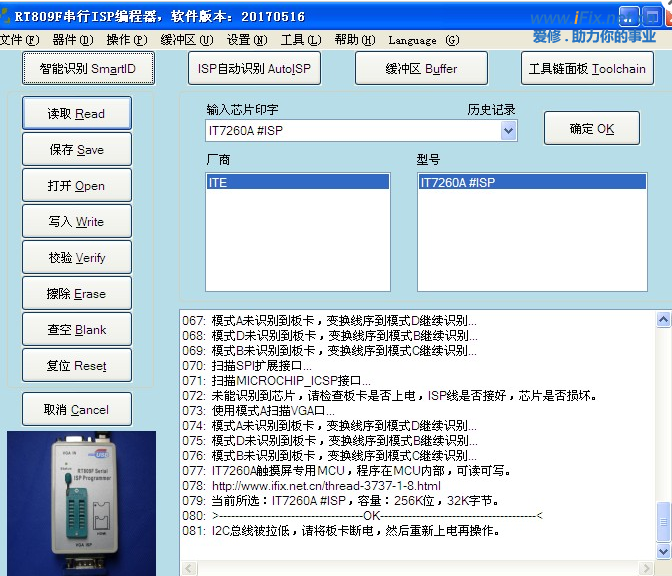672x576 pixels.
Task: Click the chip marking input field
Action: 353,131
